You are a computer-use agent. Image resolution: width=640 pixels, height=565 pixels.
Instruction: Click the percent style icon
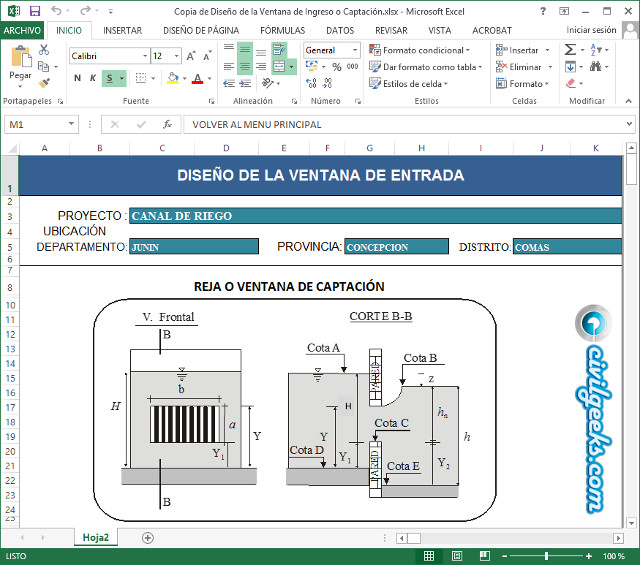pyautogui.click(x=335, y=67)
